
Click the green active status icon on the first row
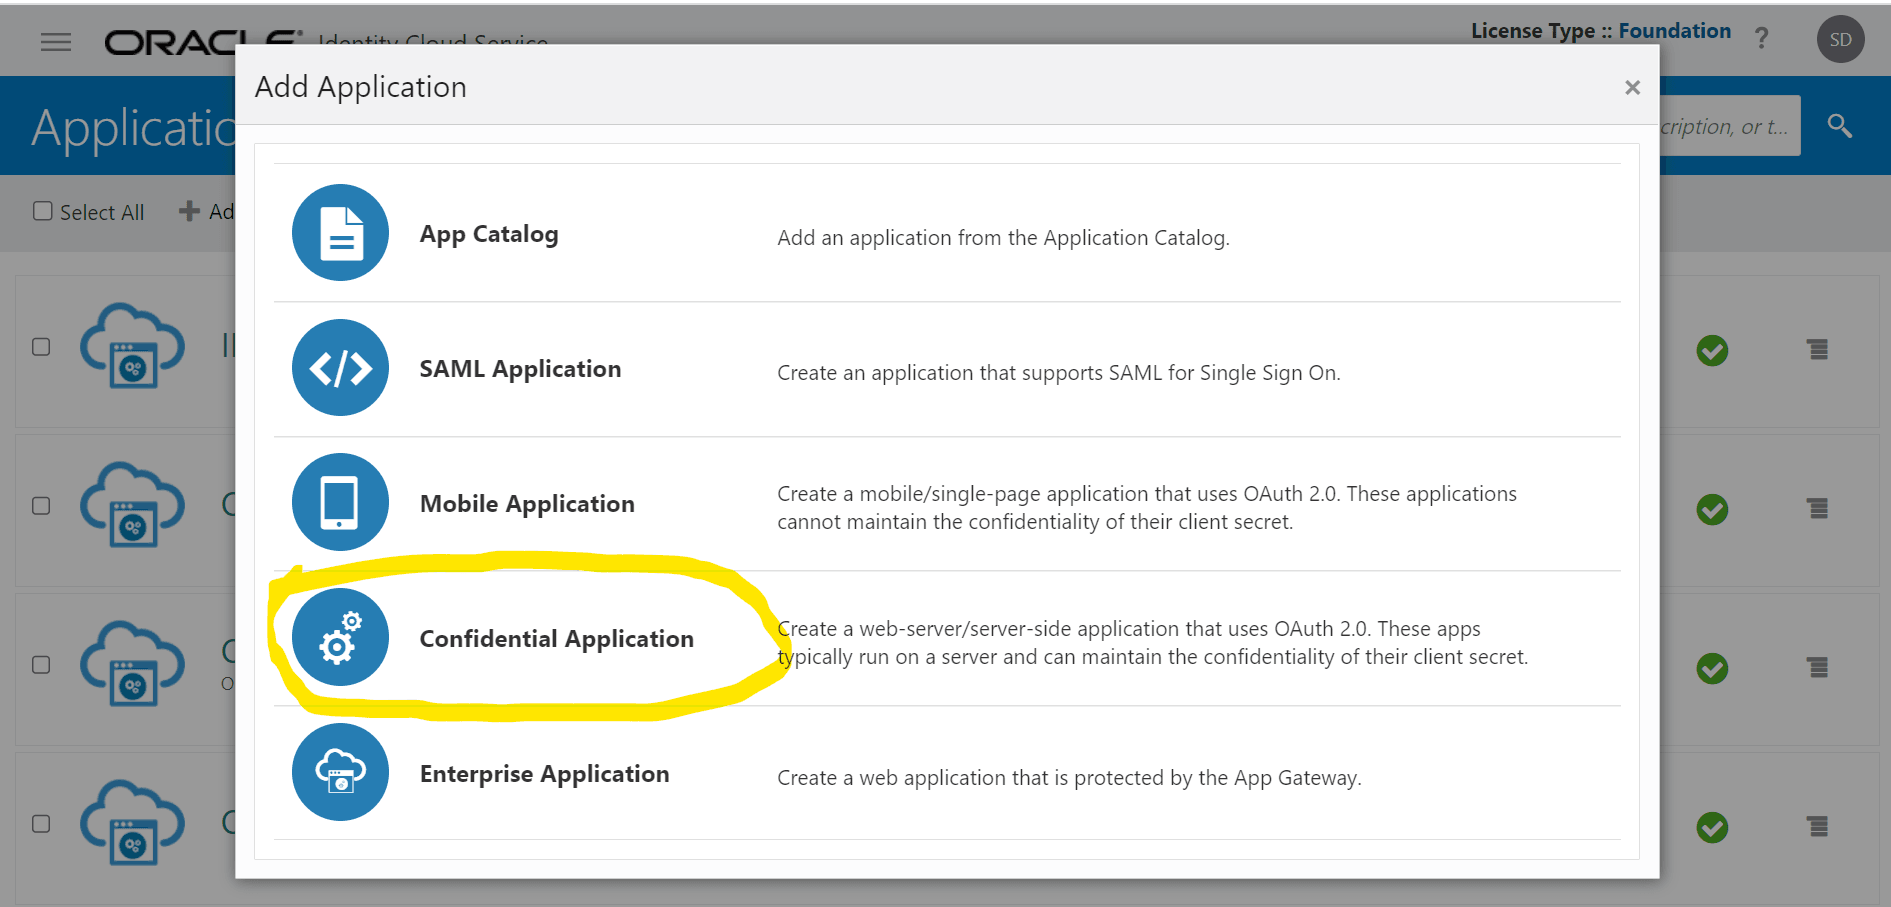[1712, 351]
